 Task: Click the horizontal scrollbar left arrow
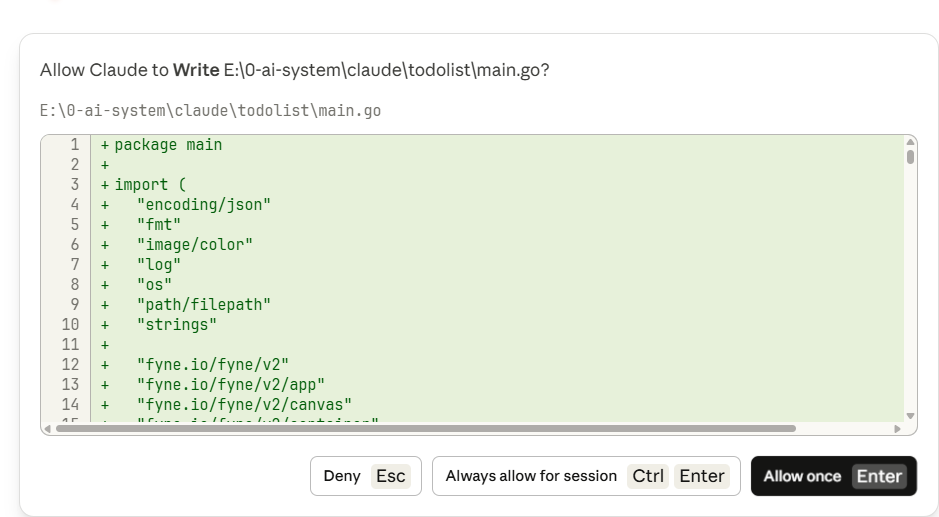[x=48, y=429]
